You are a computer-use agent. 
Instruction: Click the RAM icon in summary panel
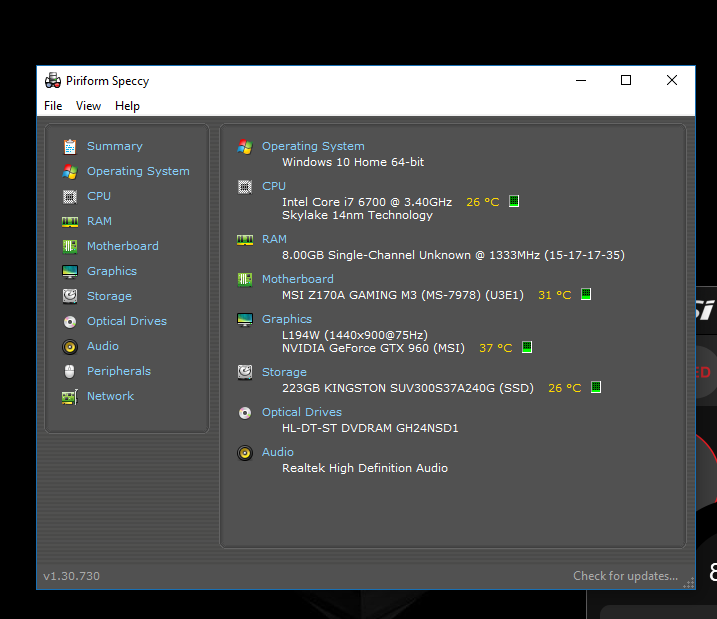[245, 240]
